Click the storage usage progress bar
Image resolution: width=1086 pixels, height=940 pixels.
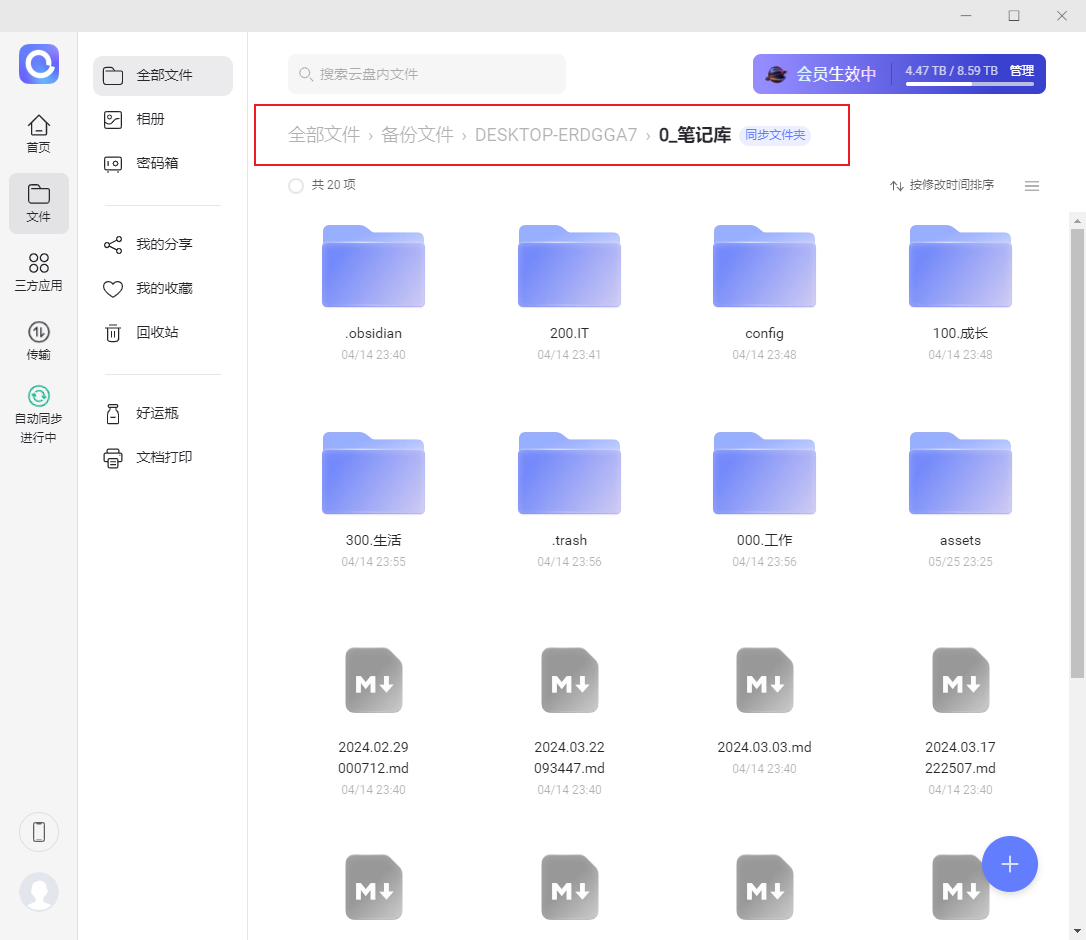click(x=970, y=85)
